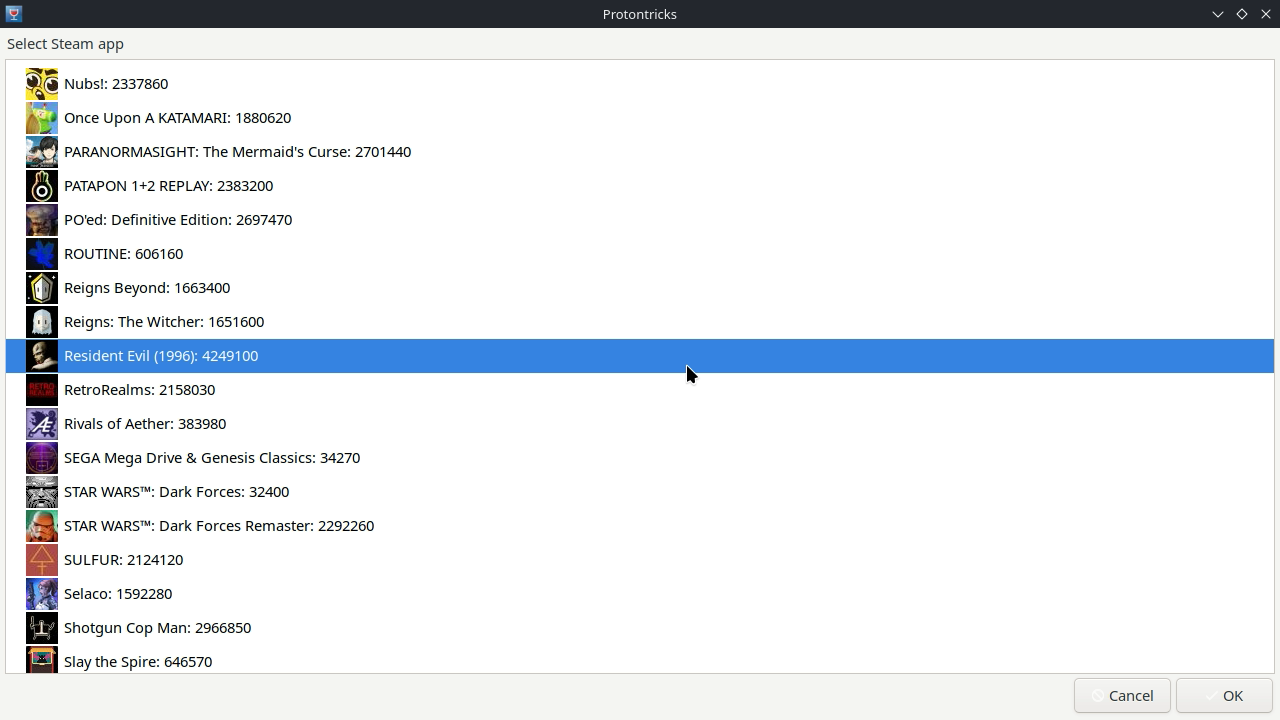Select PO'ed: Definitive Edition from list
Viewport: 1280px width, 720px height.
[x=178, y=220]
